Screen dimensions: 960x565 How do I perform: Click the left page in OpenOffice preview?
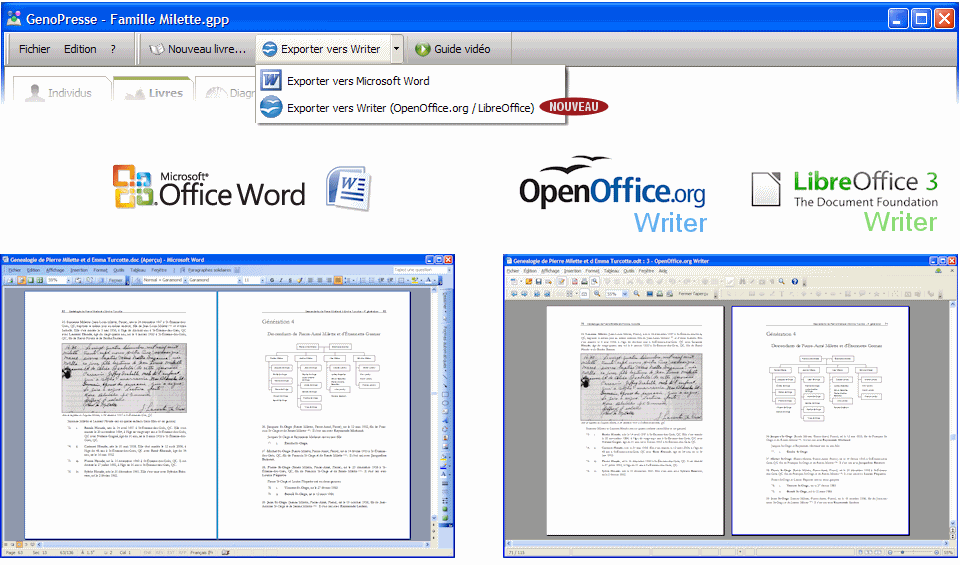635,421
